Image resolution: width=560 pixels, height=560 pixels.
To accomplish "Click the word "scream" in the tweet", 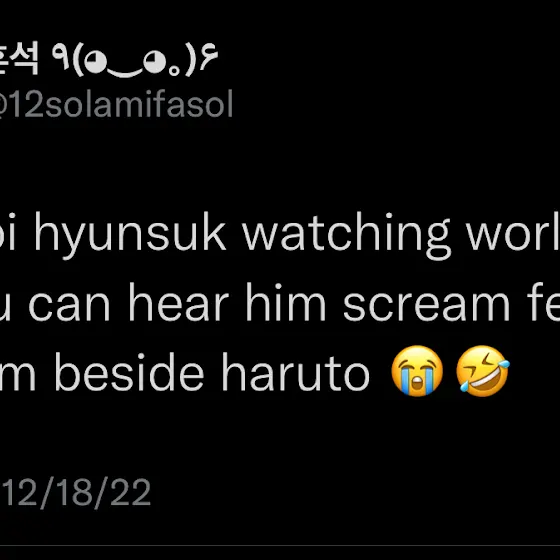I will [426, 305].
